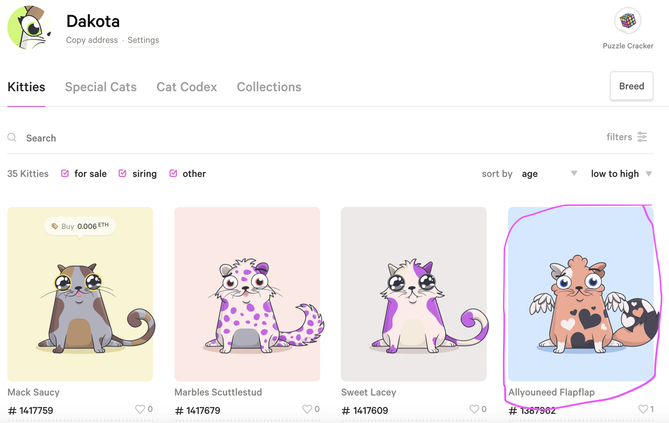Toggle the siring filter checkbox

[123, 173]
